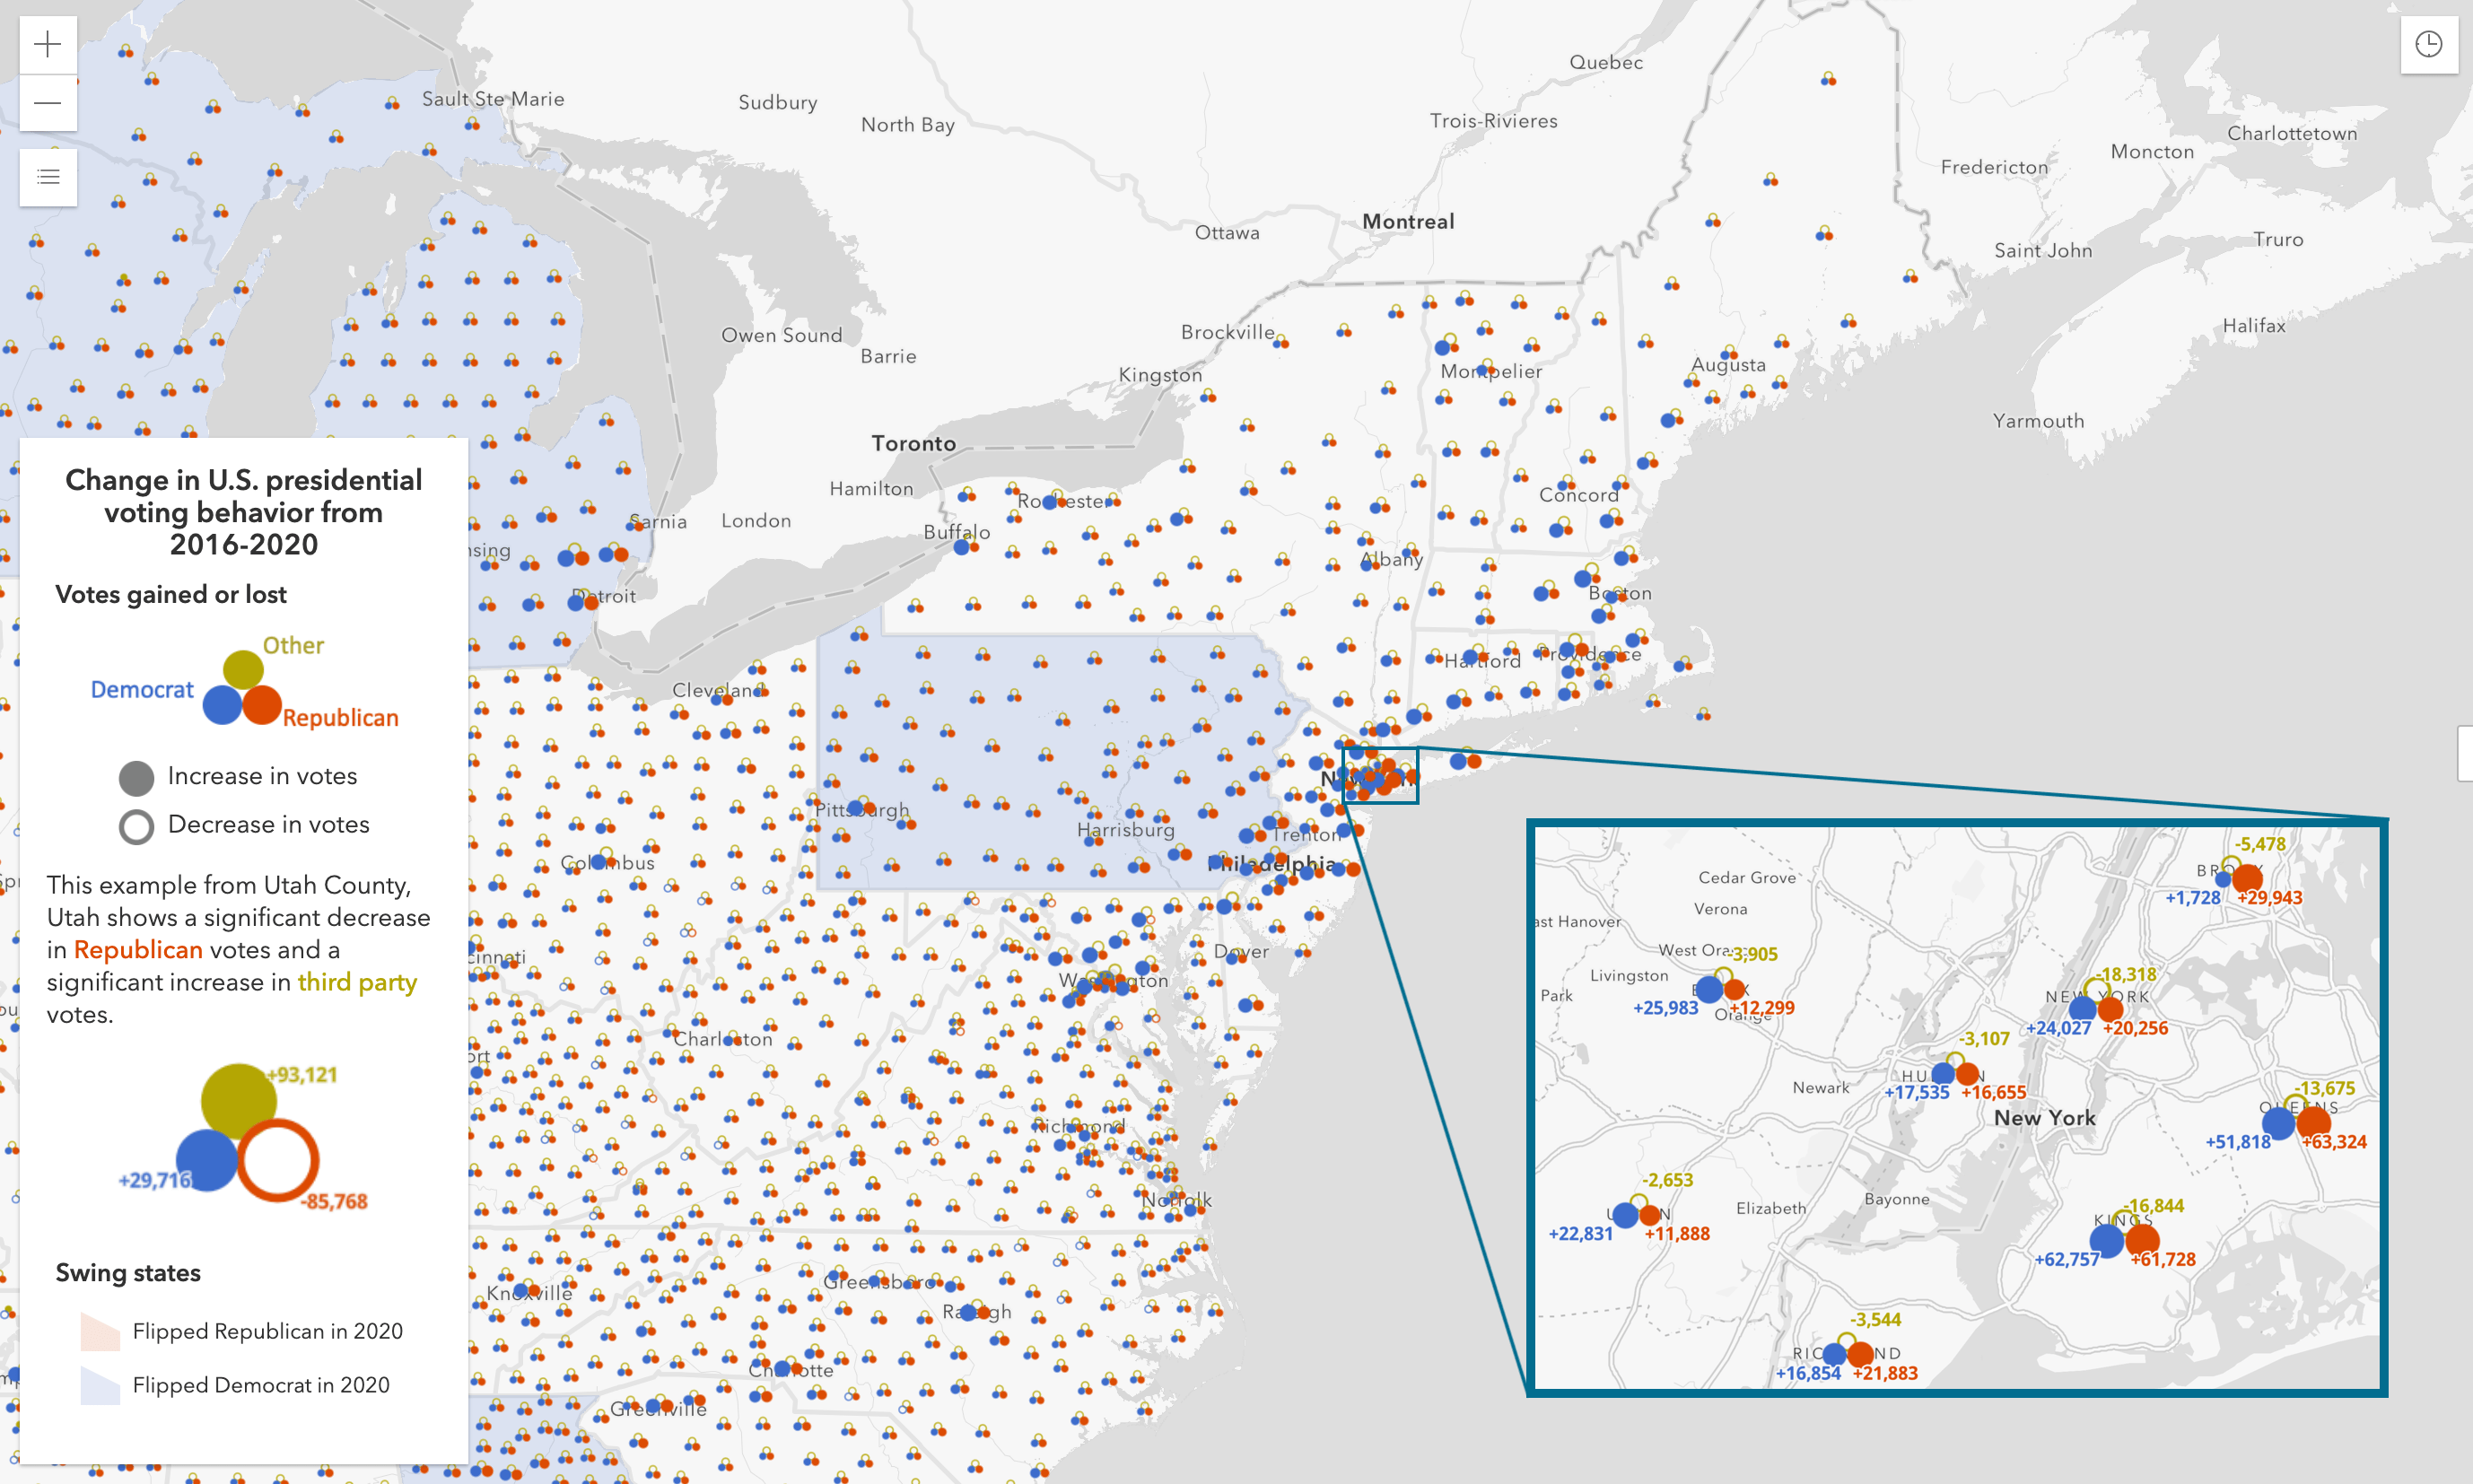Click the Kings +62,757 Democrat circle
This screenshot has height=1484, width=2473.
pos(2107,1241)
